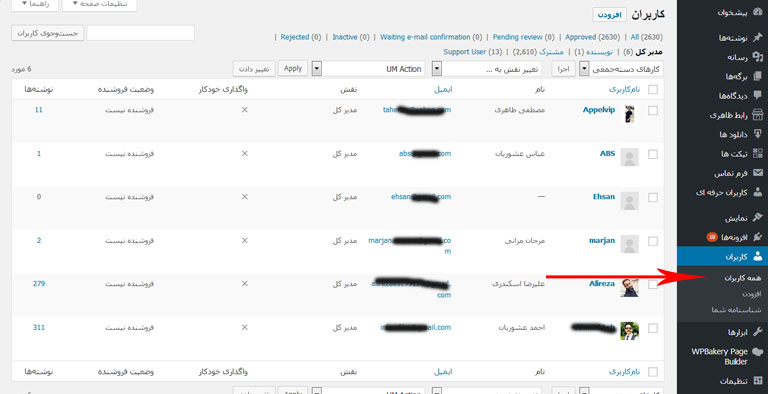Click the جست‌وجوی کاربران search button
Viewport: 768px width, 394px height.
click(x=48, y=33)
